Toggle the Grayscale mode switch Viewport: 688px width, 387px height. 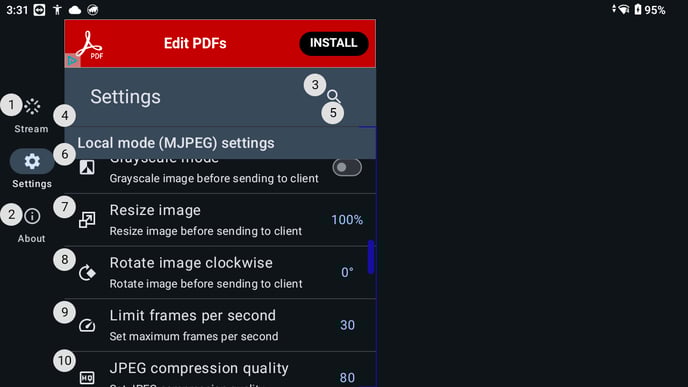[x=347, y=167]
